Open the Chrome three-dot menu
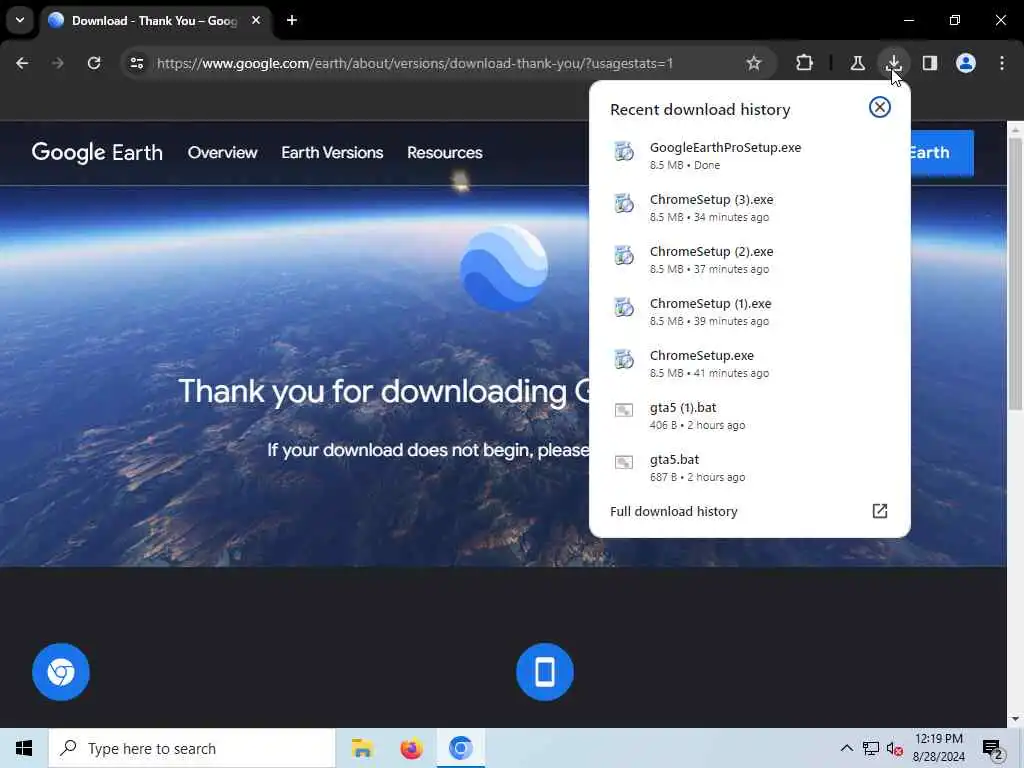Image resolution: width=1024 pixels, height=768 pixels. tap(1002, 63)
